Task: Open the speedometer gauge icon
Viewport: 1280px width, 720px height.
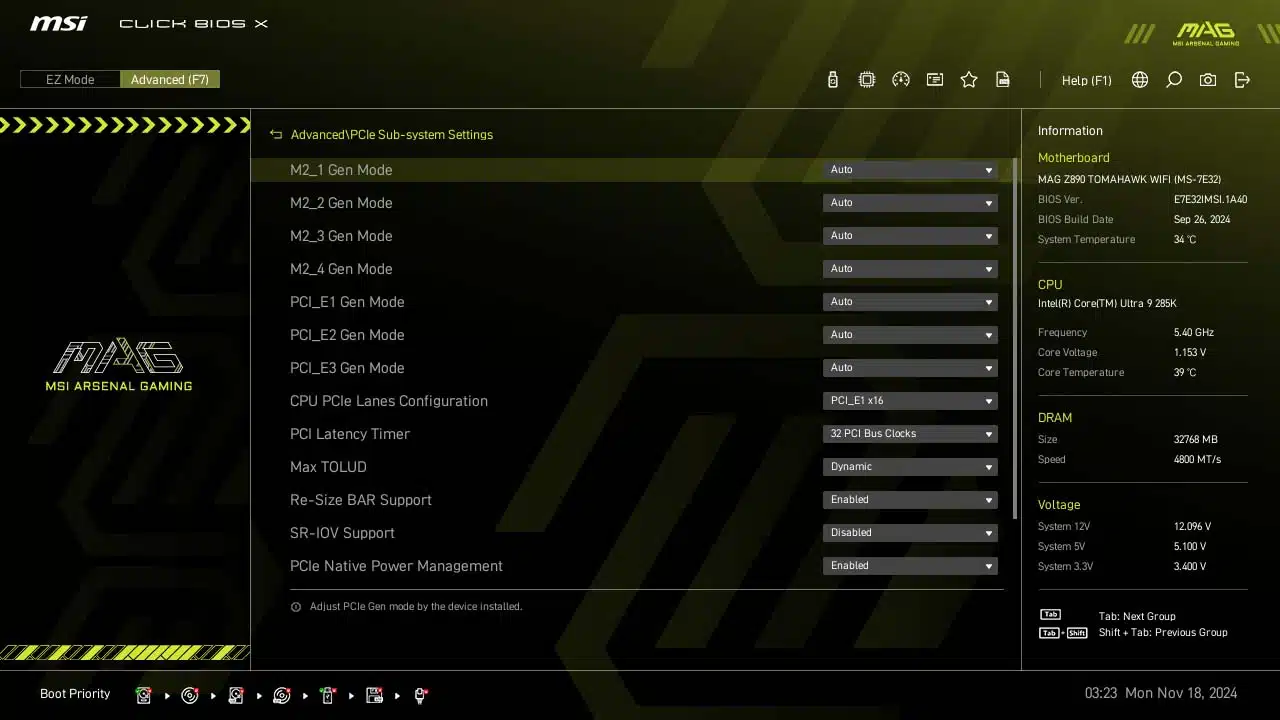Action: coord(901,80)
